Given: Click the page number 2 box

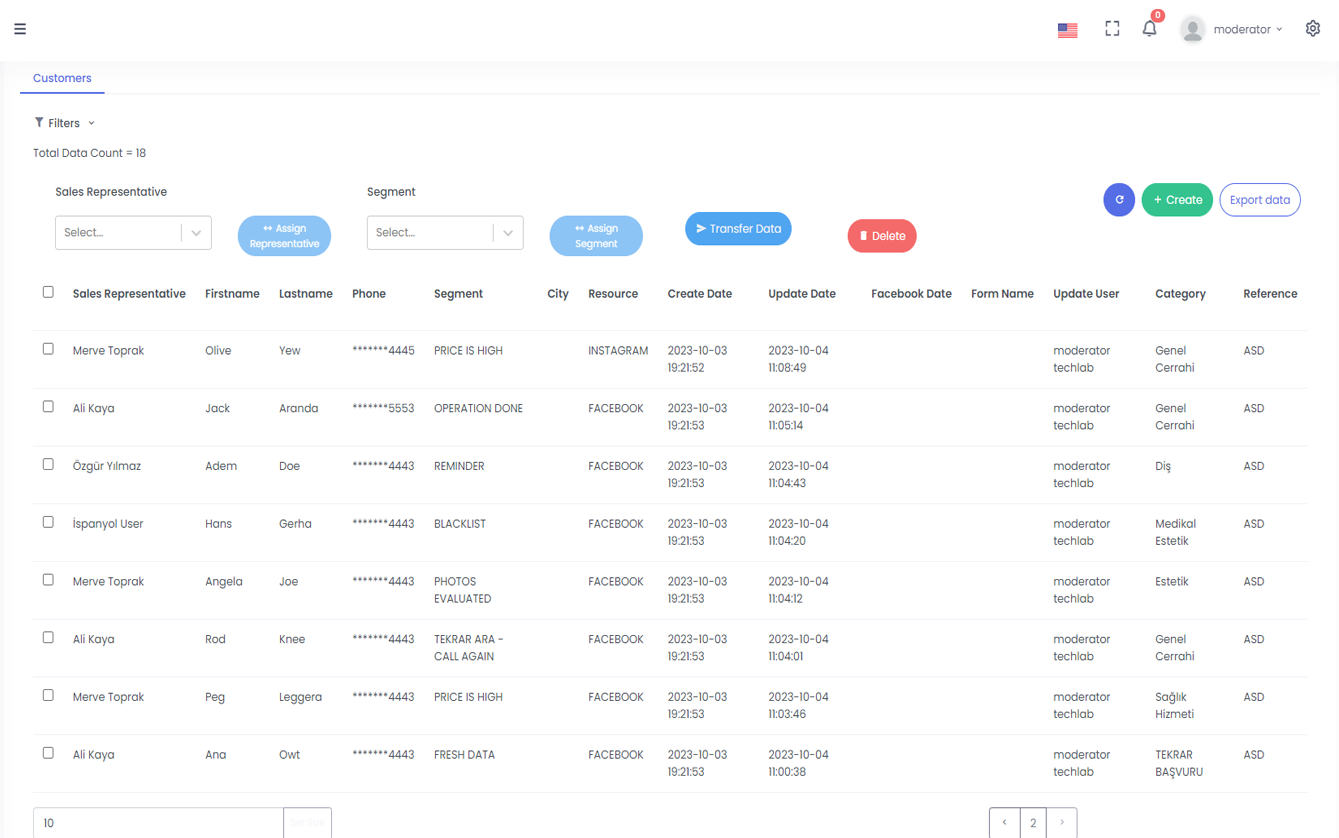Looking at the screenshot, I should point(1033,822).
